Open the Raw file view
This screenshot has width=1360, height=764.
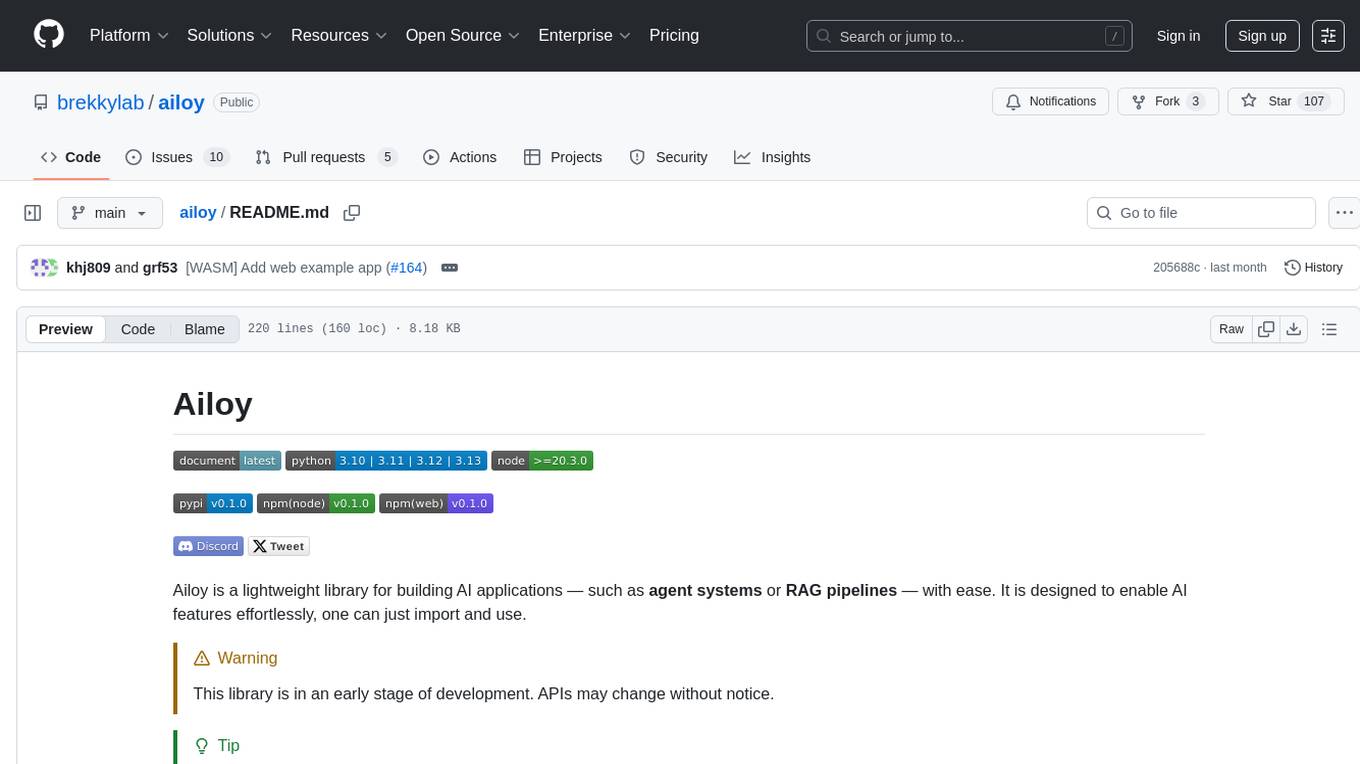tap(1231, 329)
